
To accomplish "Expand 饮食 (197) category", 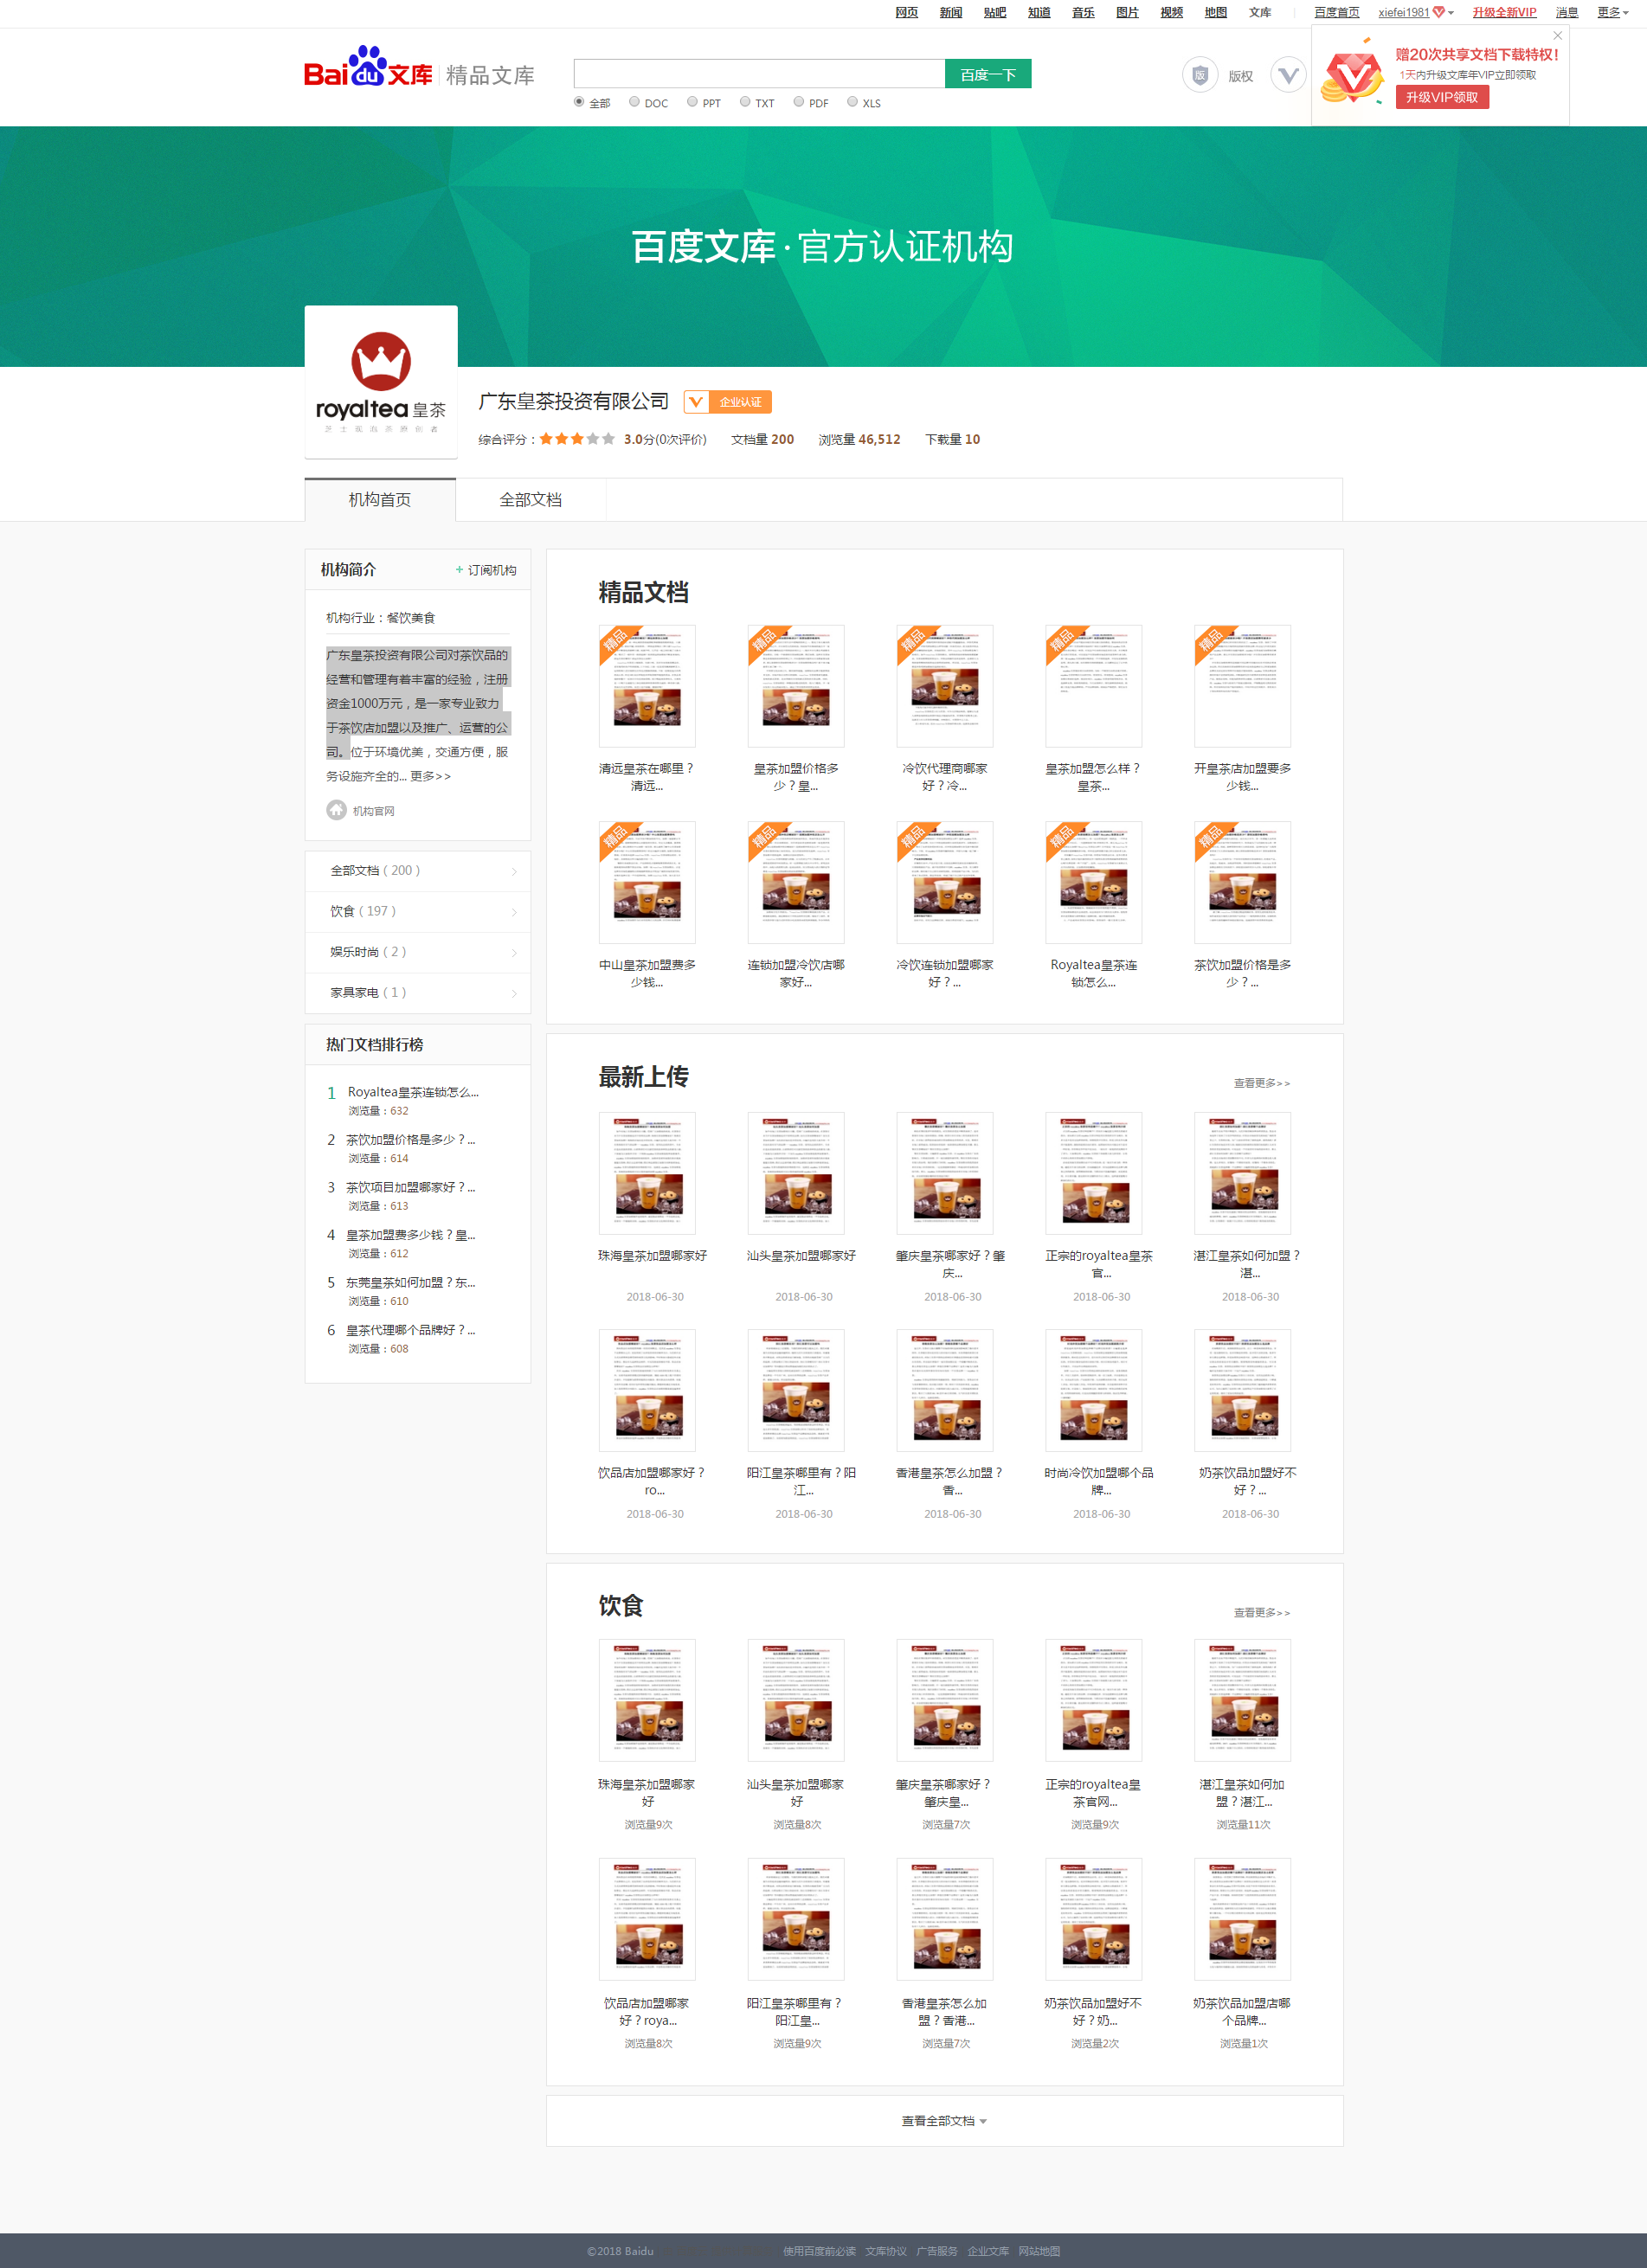I will pos(418,912).
